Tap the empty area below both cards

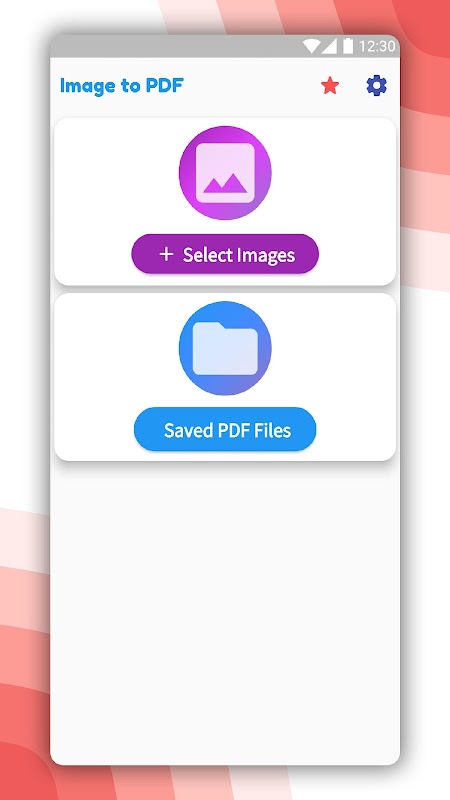225,612
